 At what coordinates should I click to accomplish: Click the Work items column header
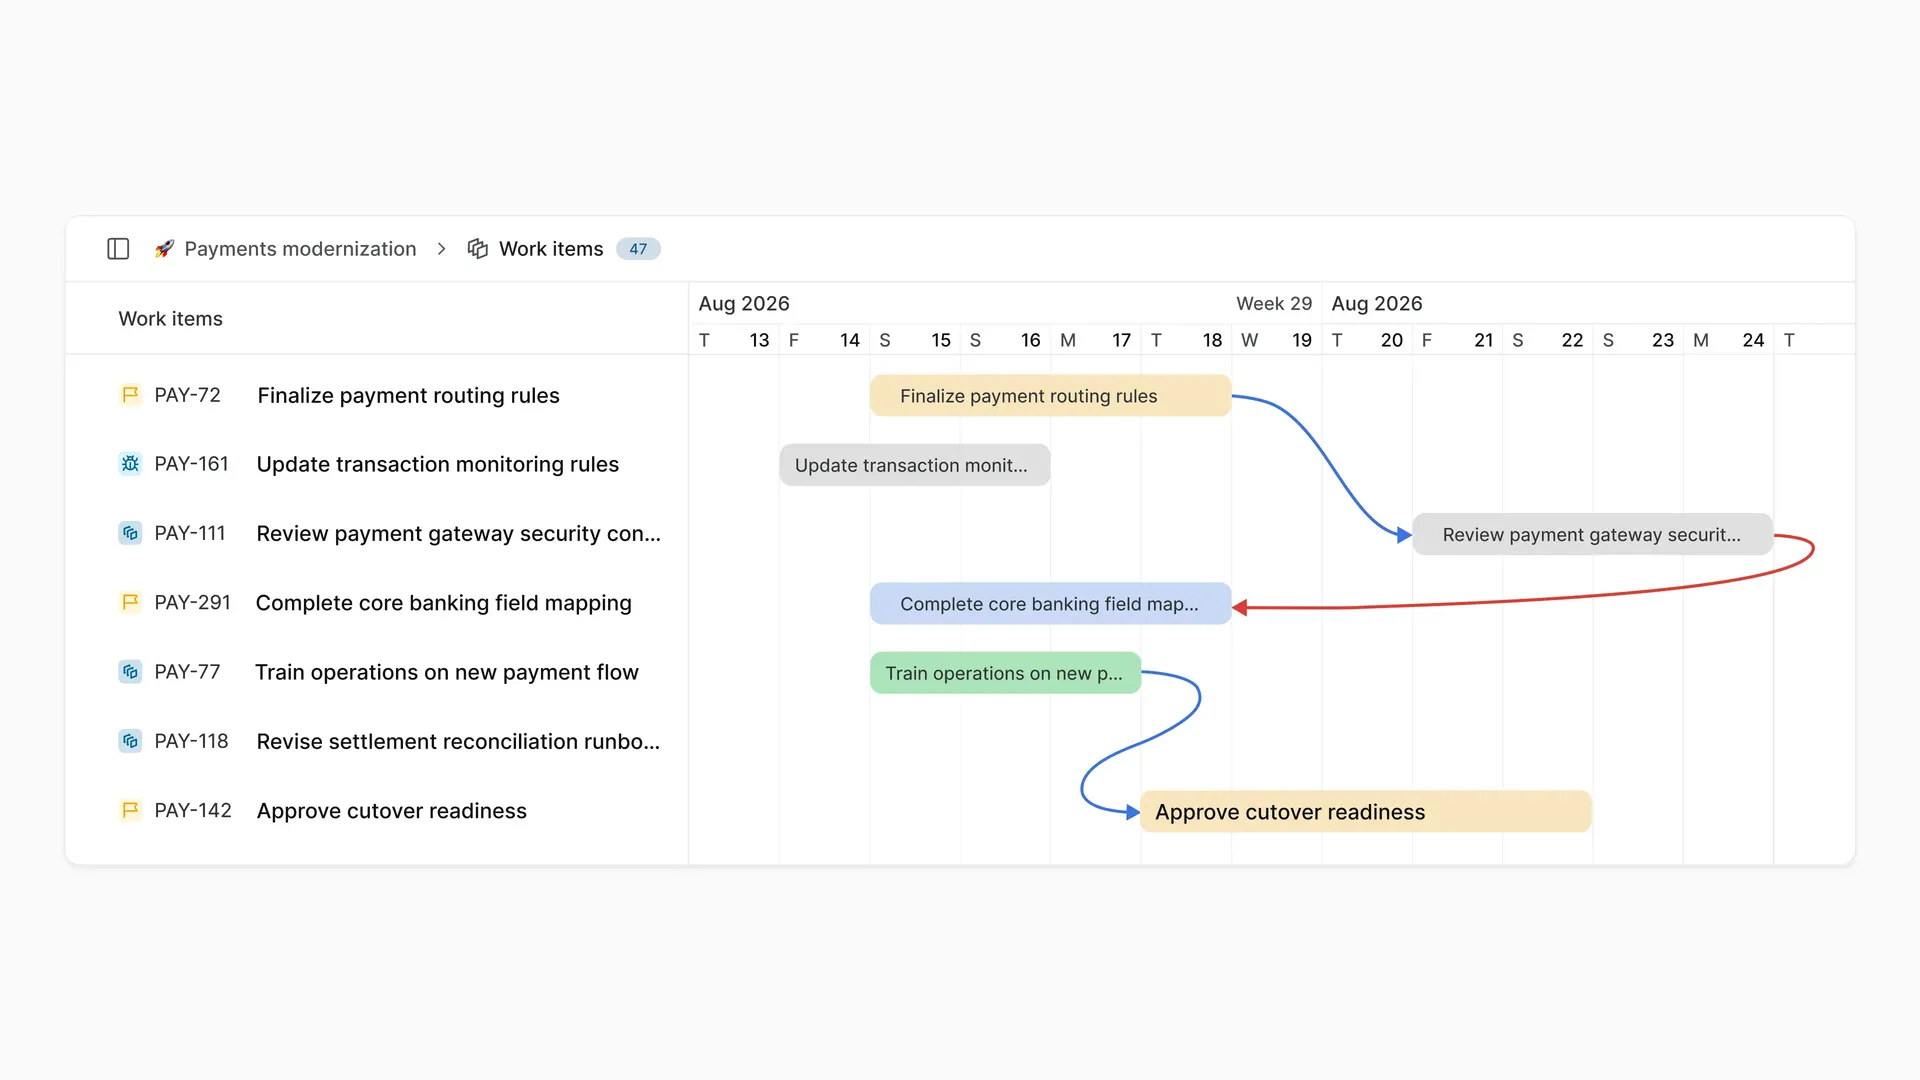coord(170,319)
